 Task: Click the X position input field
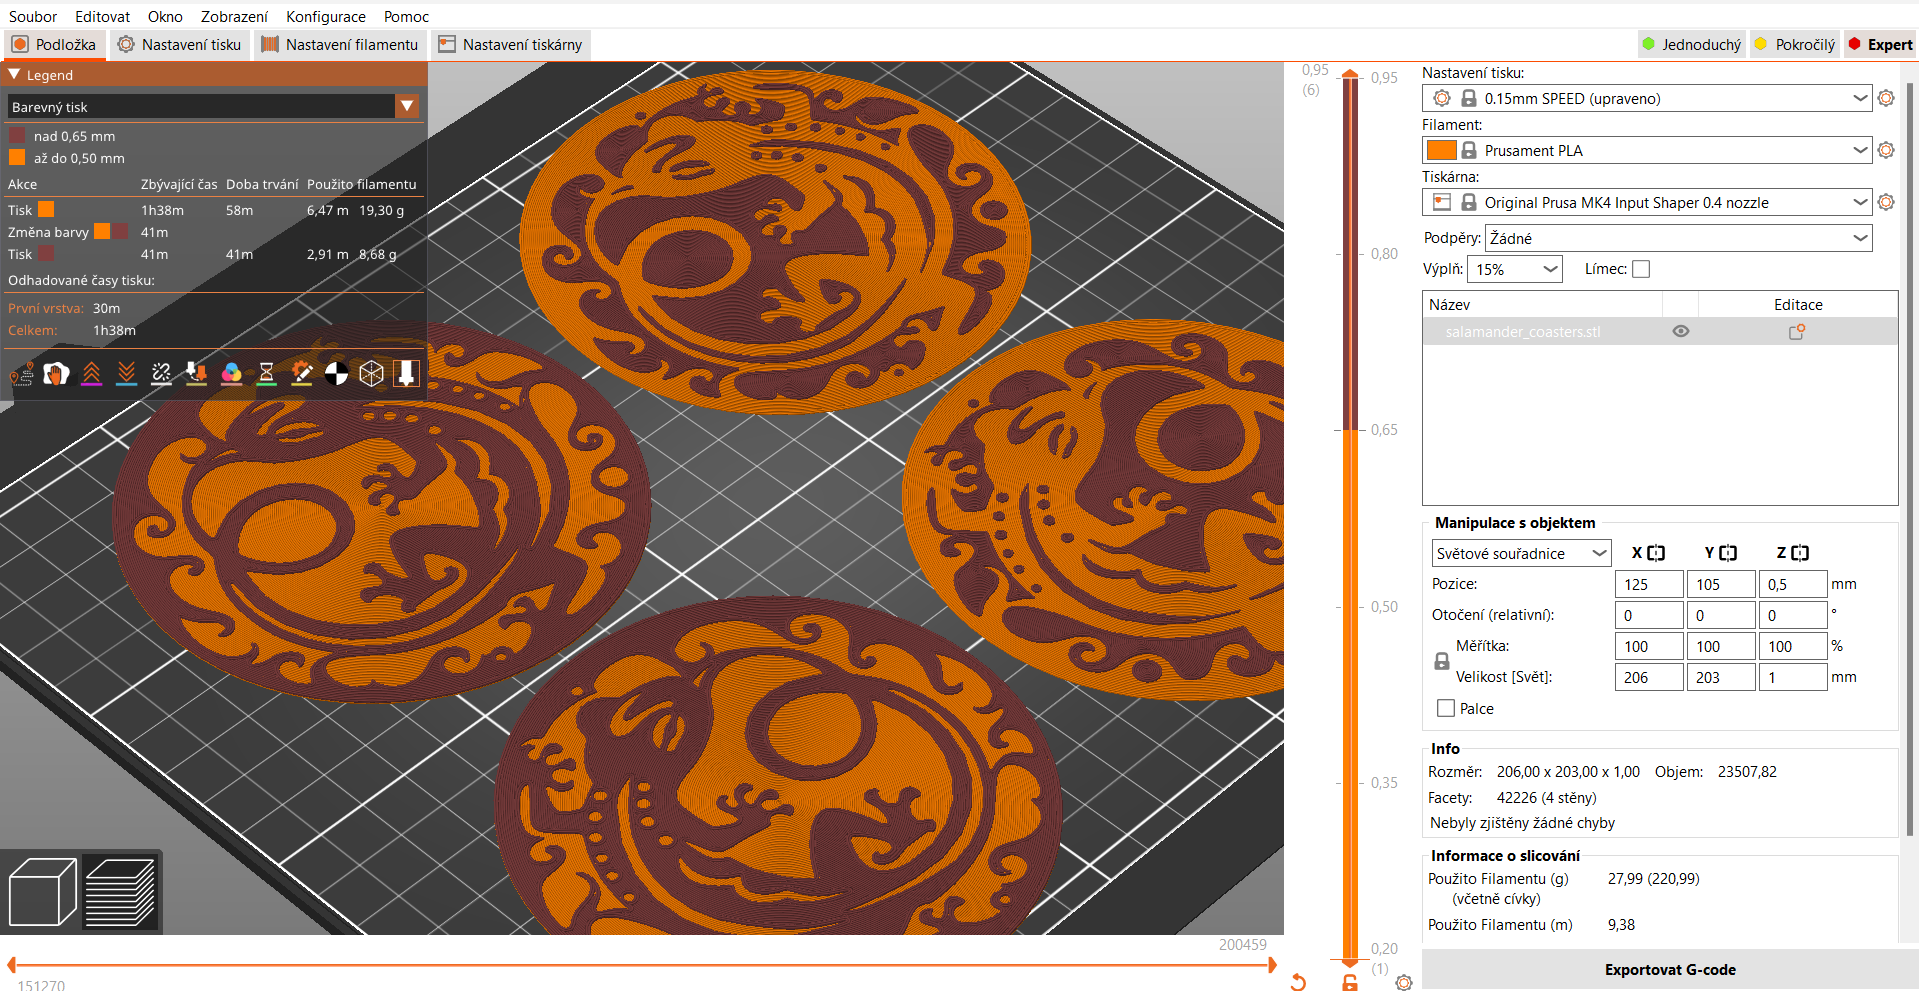[1649, 584]
